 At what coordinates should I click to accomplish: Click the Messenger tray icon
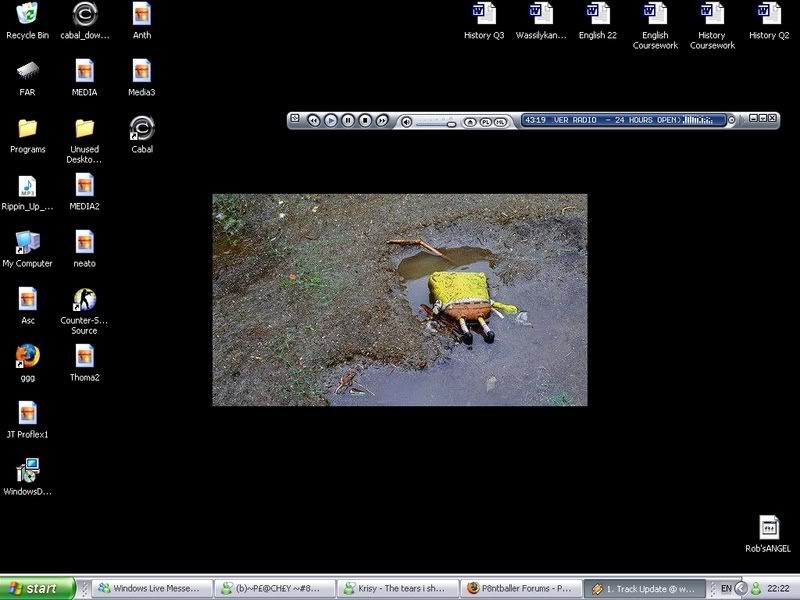757,589
